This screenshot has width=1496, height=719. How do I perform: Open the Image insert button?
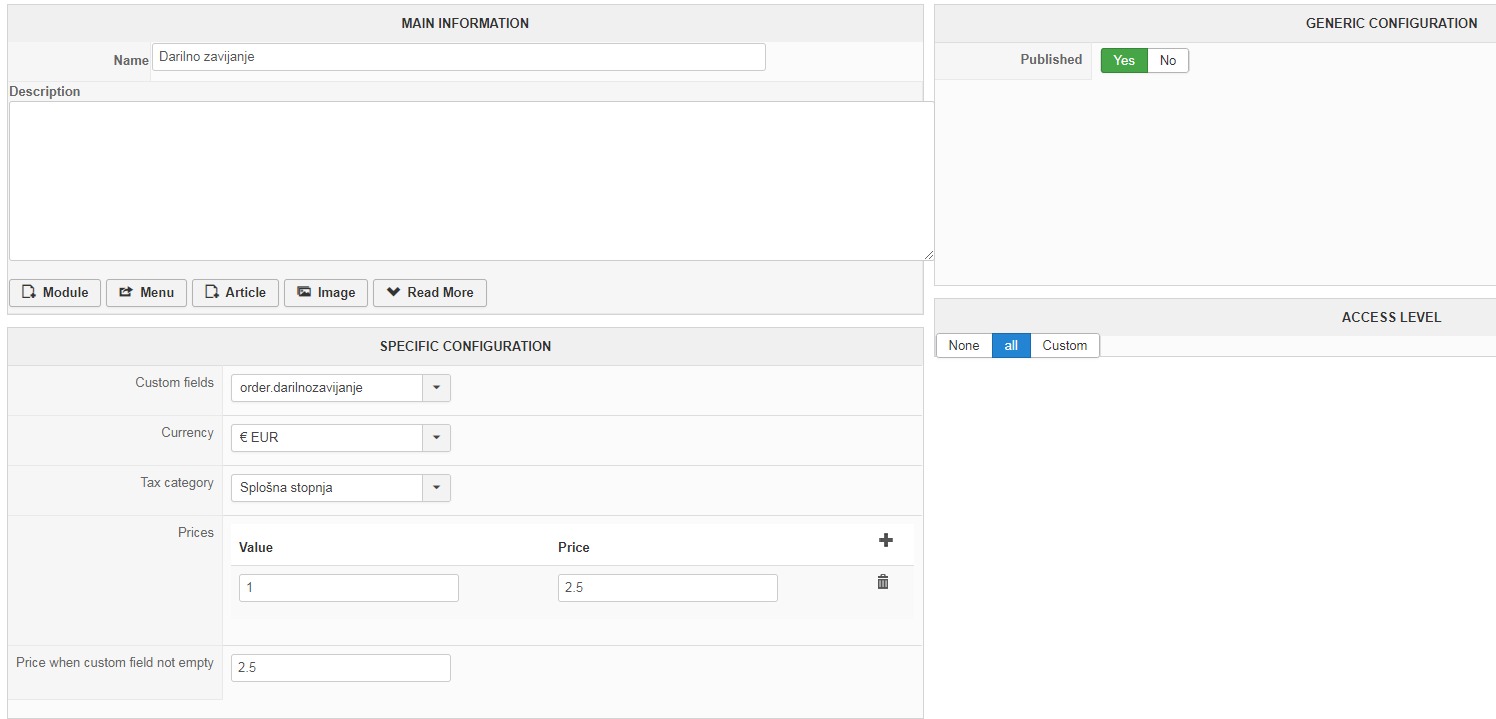(x=326, y=293)
